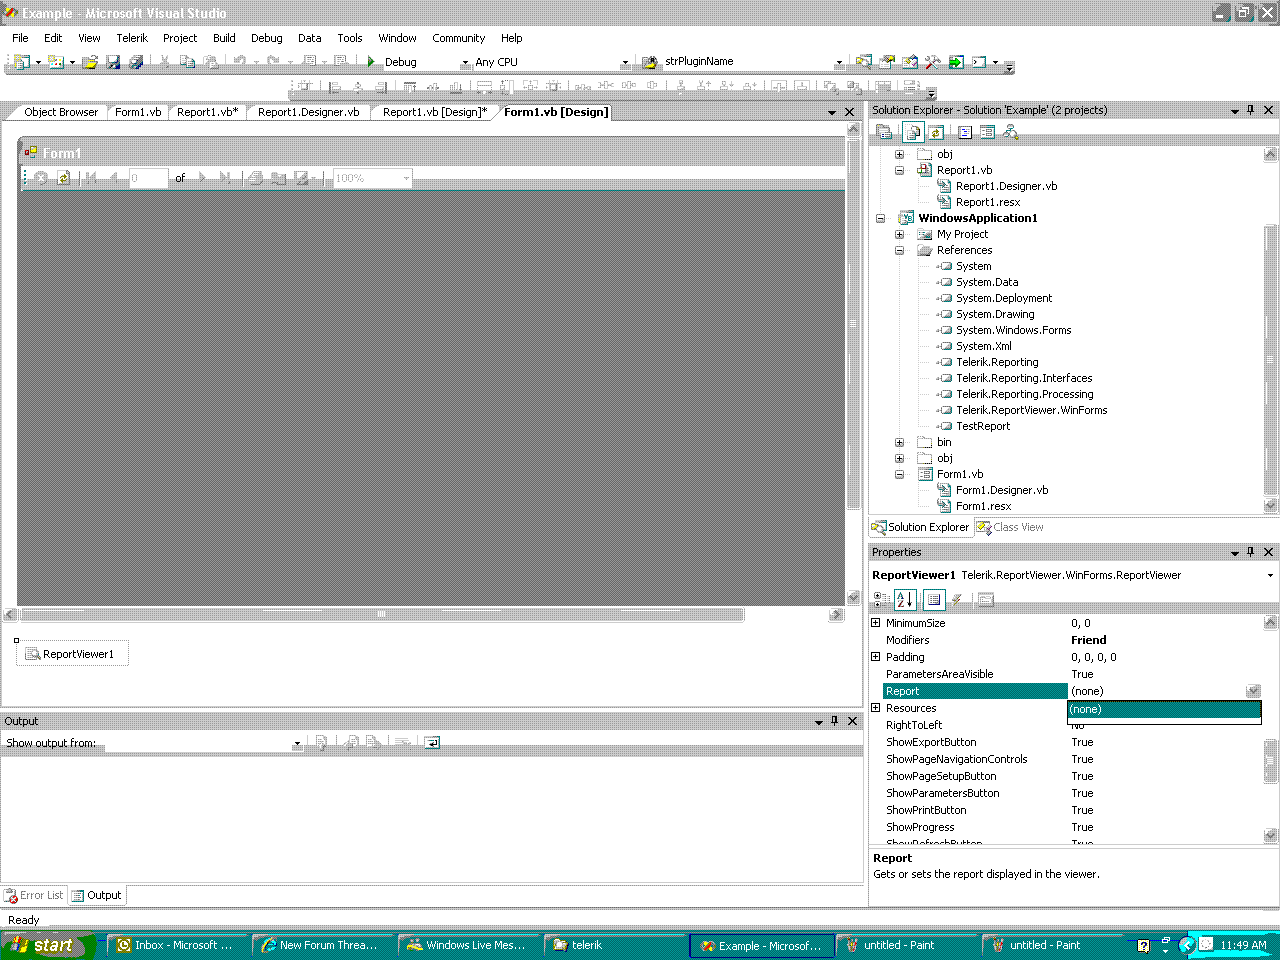Screen dimensions: 1280x960
Task: Select (none) in the Report dropdown list
Action: [1164, 709]
